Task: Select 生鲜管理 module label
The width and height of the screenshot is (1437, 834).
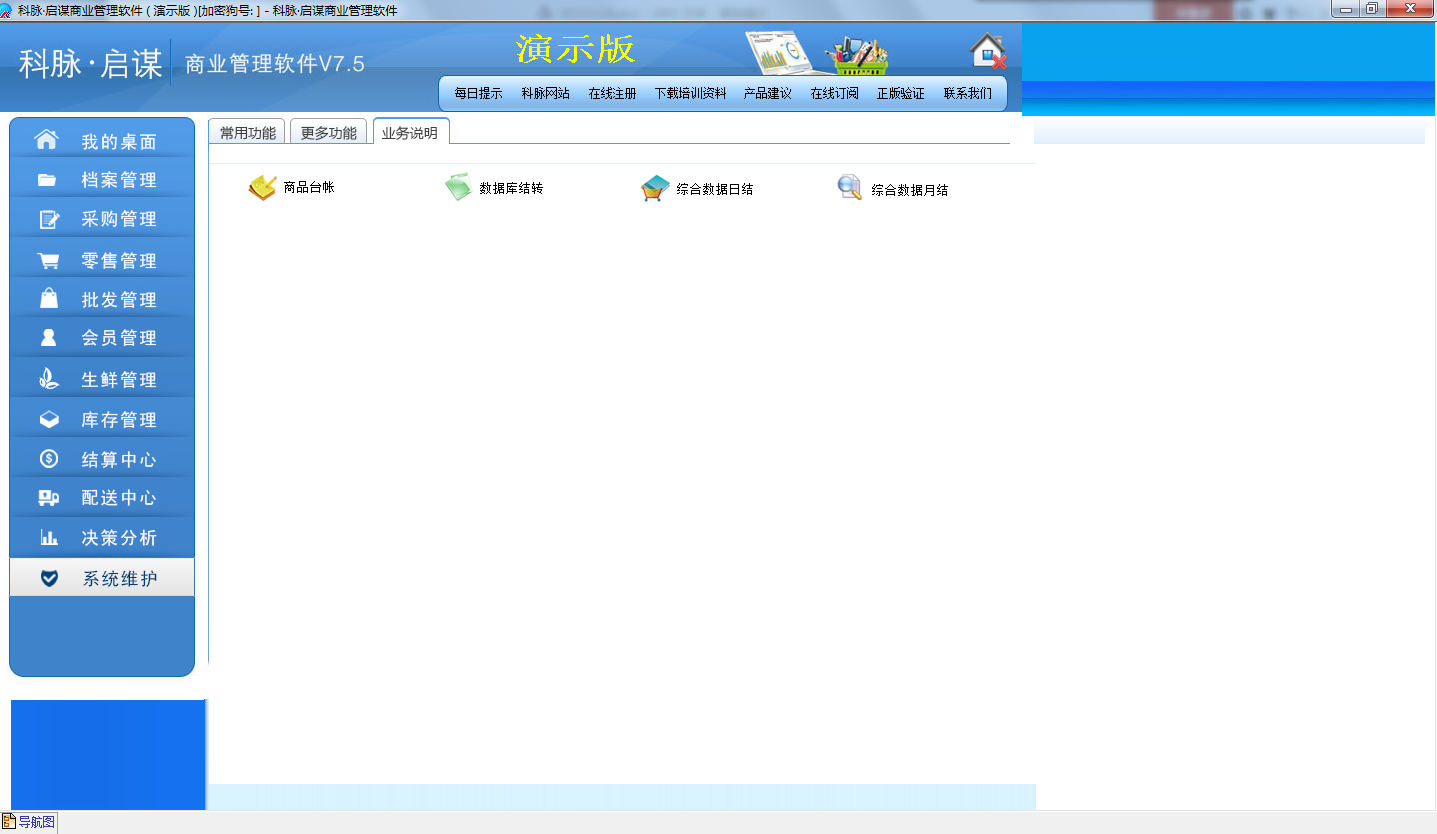Action: 119,380
